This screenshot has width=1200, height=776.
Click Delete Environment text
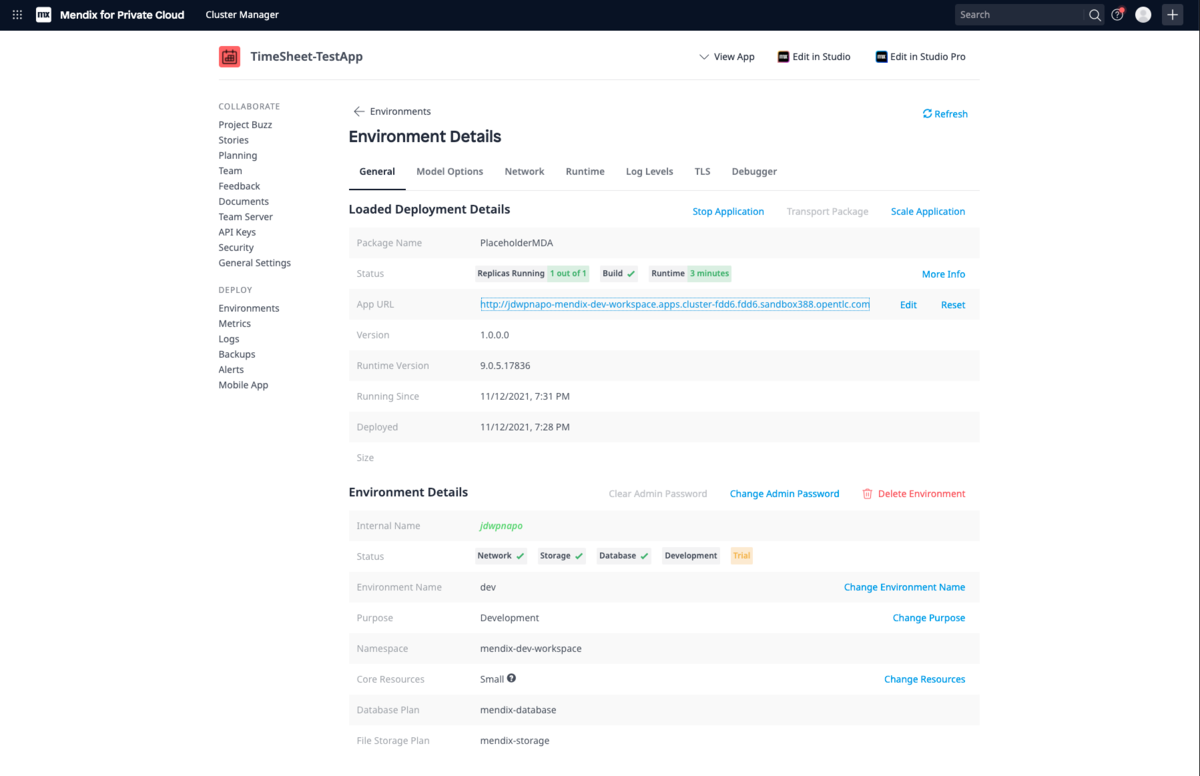pos(922,494)
